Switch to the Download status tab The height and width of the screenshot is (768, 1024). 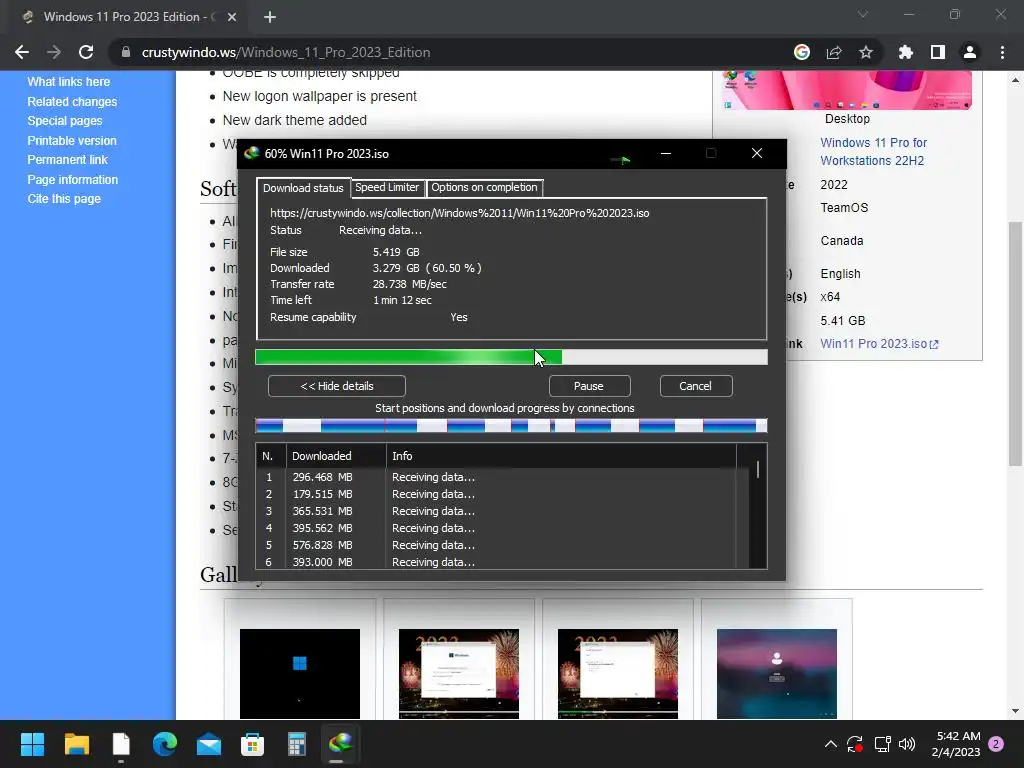(303, 188)
